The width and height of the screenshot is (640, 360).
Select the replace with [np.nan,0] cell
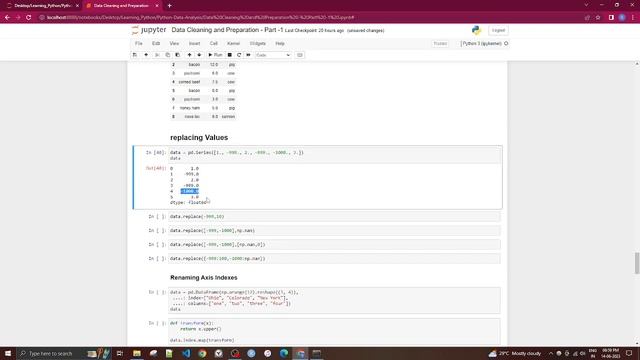tap(334, 244)
